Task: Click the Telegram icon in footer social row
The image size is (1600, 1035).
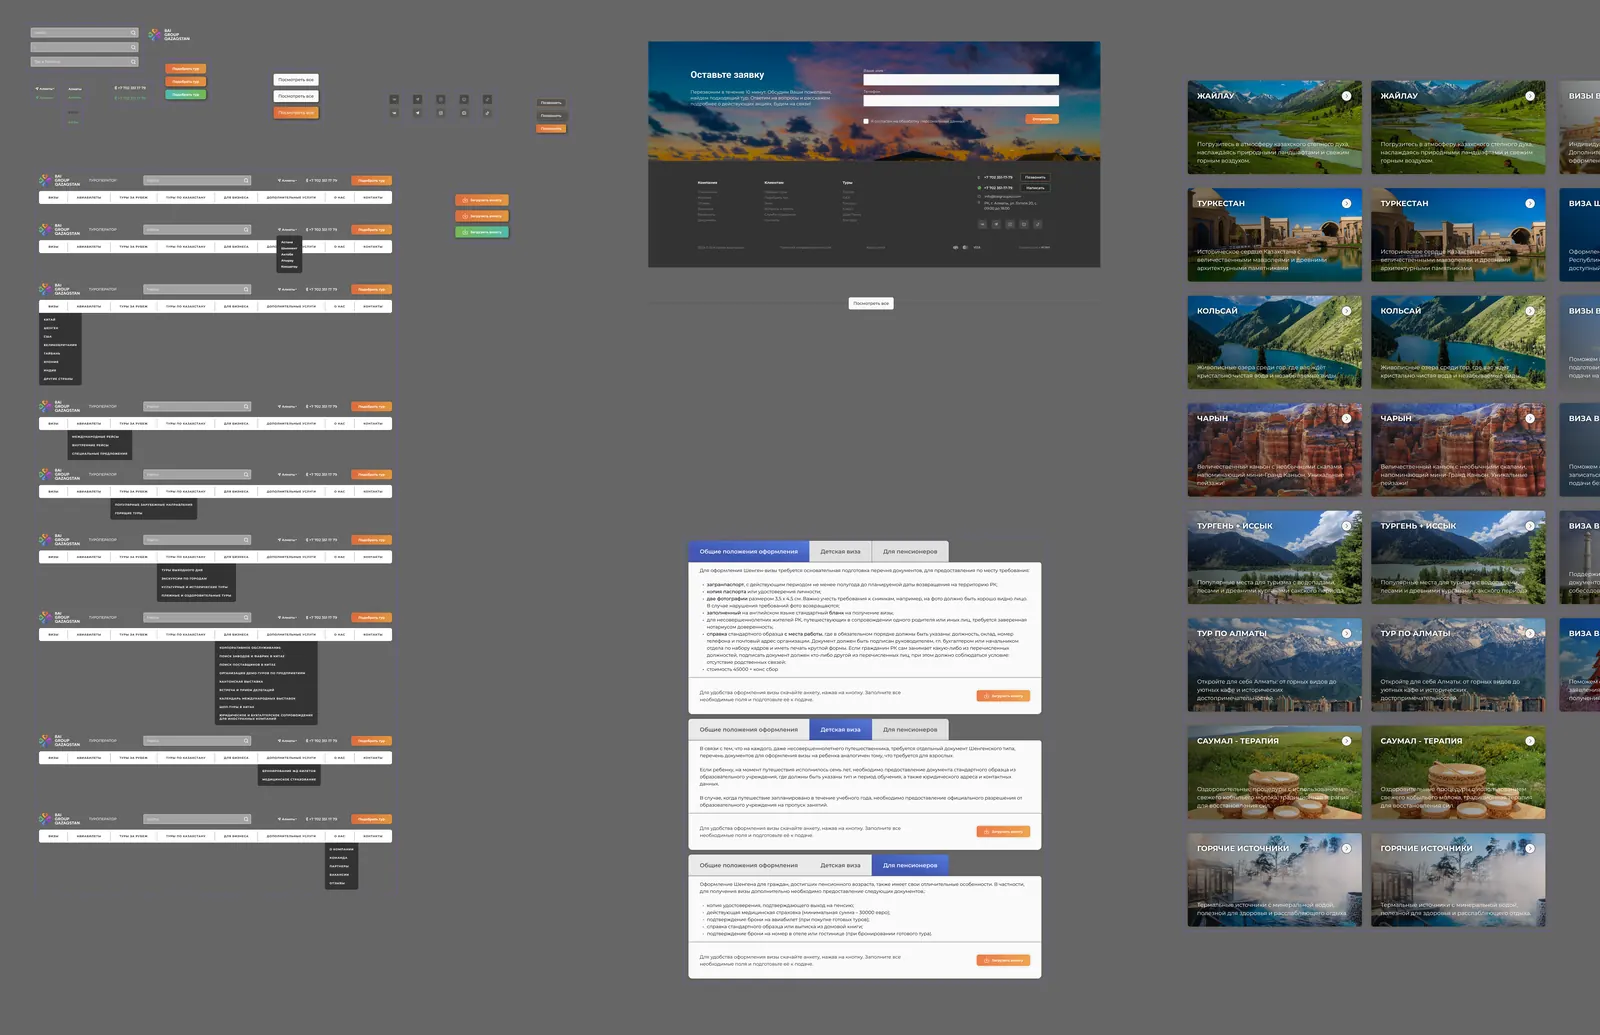Action: [996, 224]
